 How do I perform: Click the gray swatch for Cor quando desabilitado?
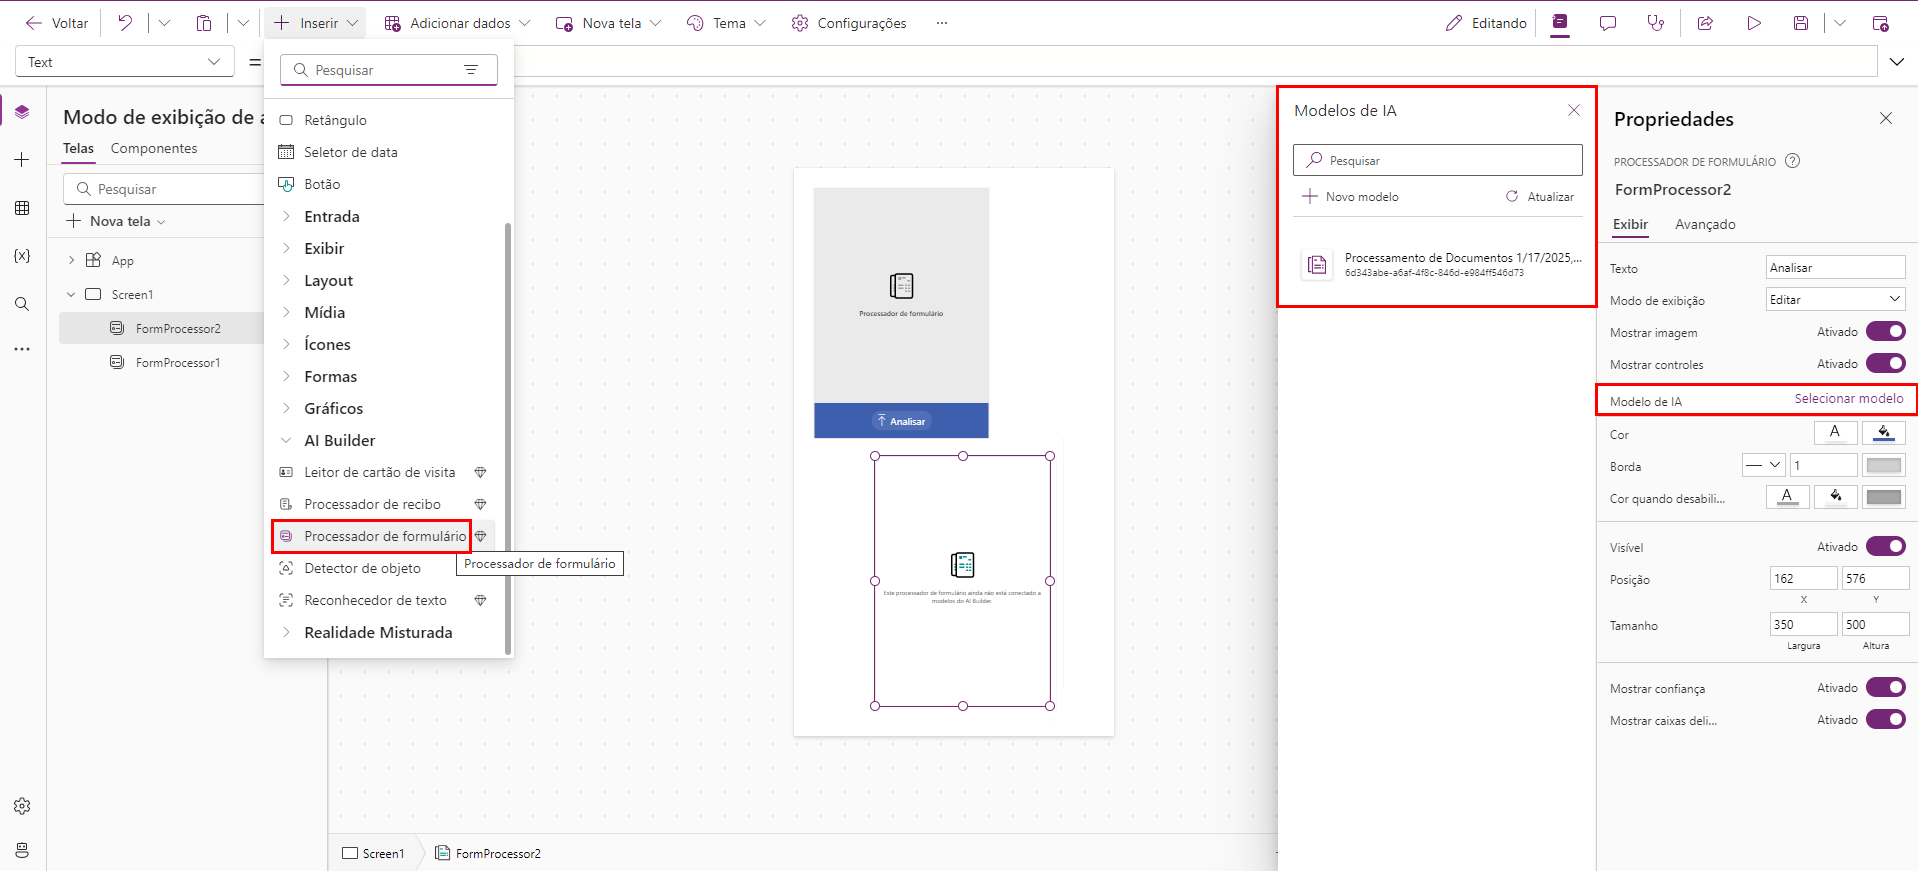click(1884, 497)
